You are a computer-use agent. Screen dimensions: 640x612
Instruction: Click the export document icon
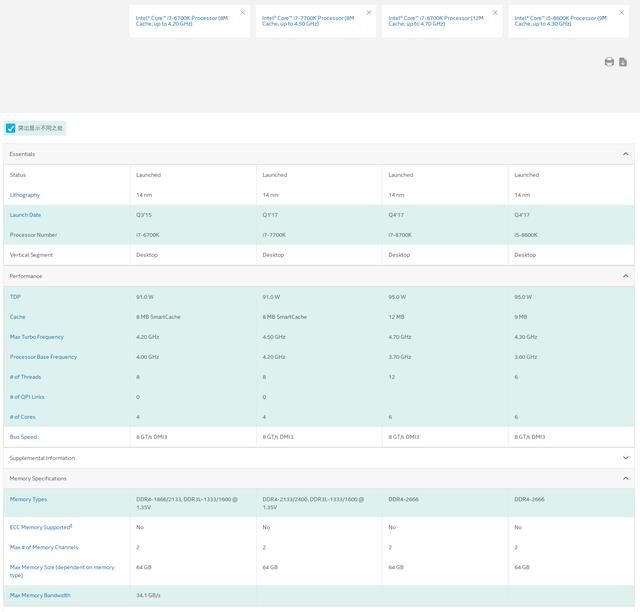point(623,62)
